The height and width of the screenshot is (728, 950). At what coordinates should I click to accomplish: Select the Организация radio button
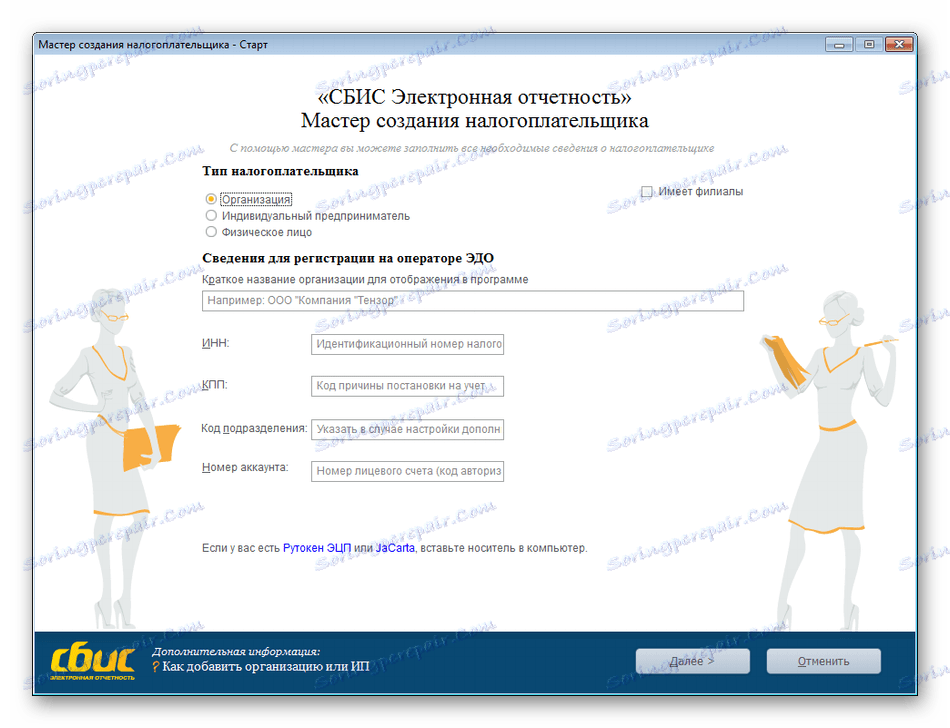(x=211, y=199)
